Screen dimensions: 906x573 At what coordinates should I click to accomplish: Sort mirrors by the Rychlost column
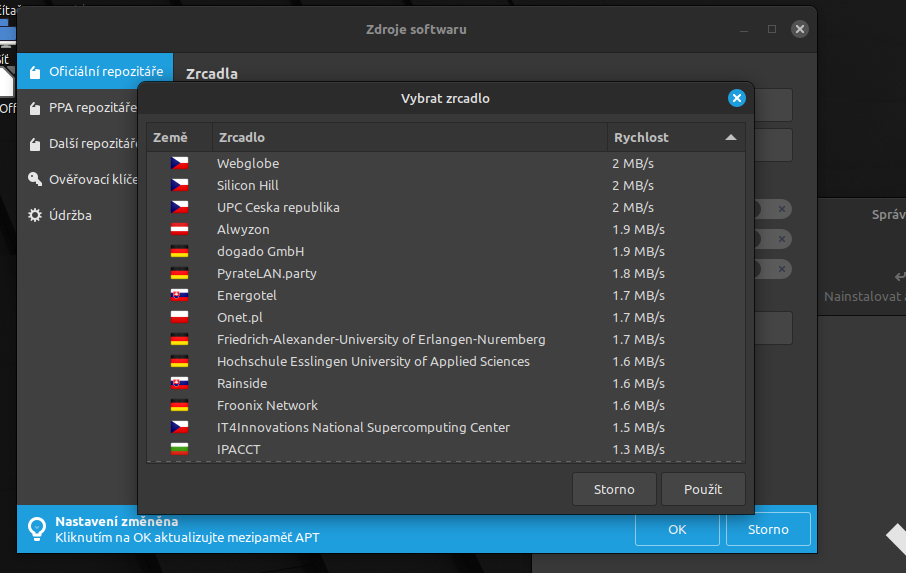[x=675, y=137]
